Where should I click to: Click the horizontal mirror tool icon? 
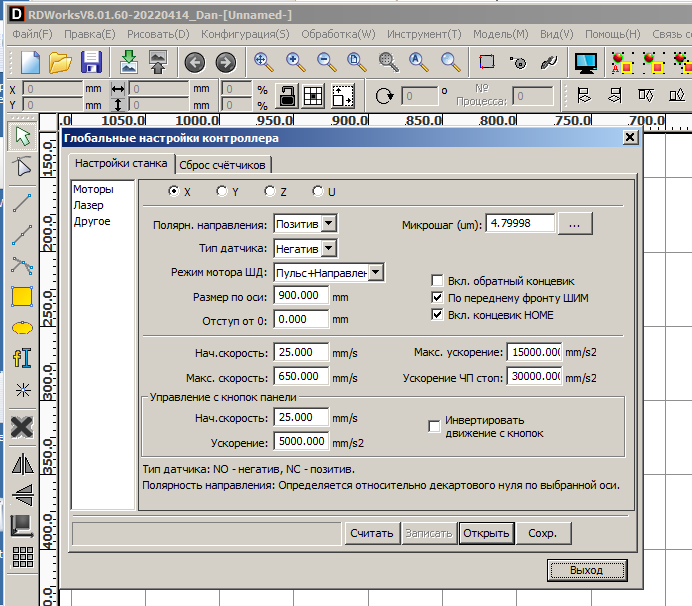click(x=22, y=463)
